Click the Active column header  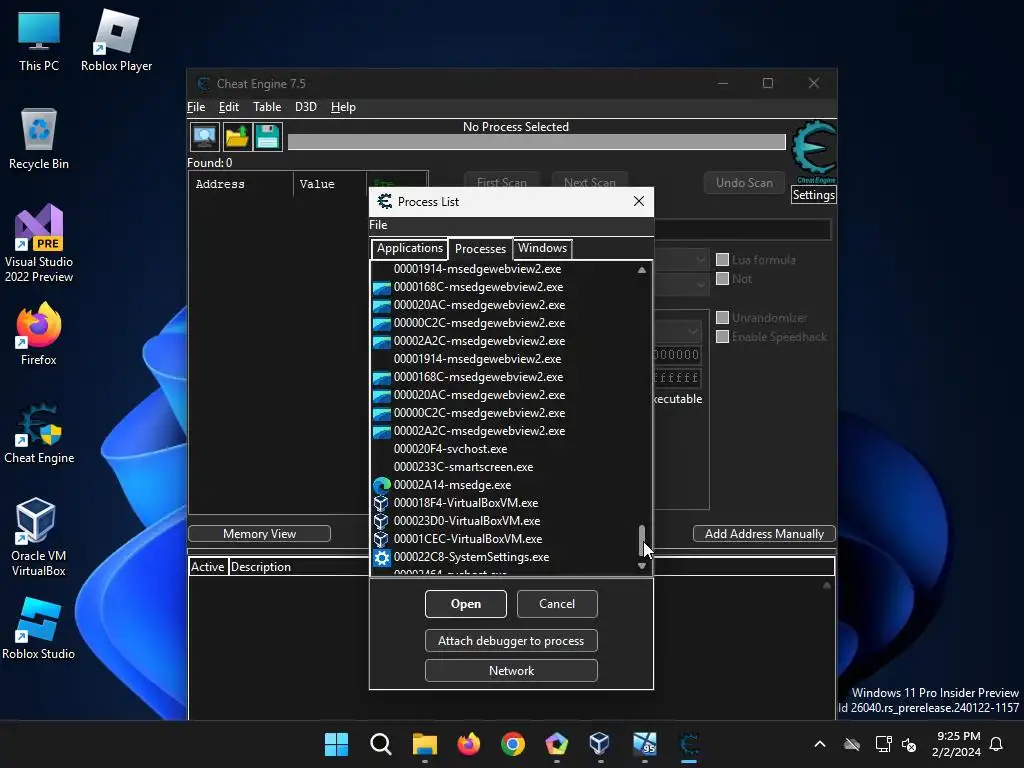click(208, 567)
